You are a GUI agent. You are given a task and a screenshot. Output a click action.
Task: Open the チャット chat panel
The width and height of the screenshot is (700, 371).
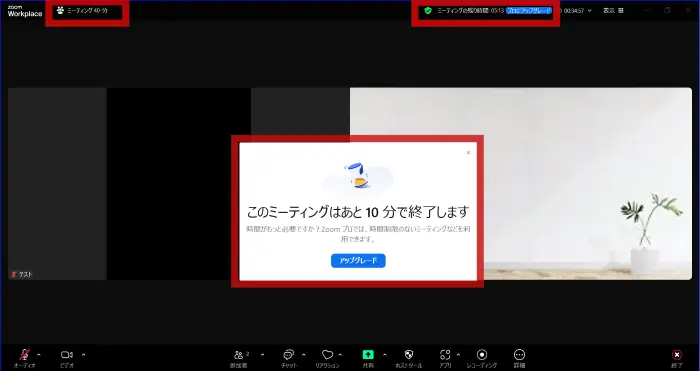288,354
